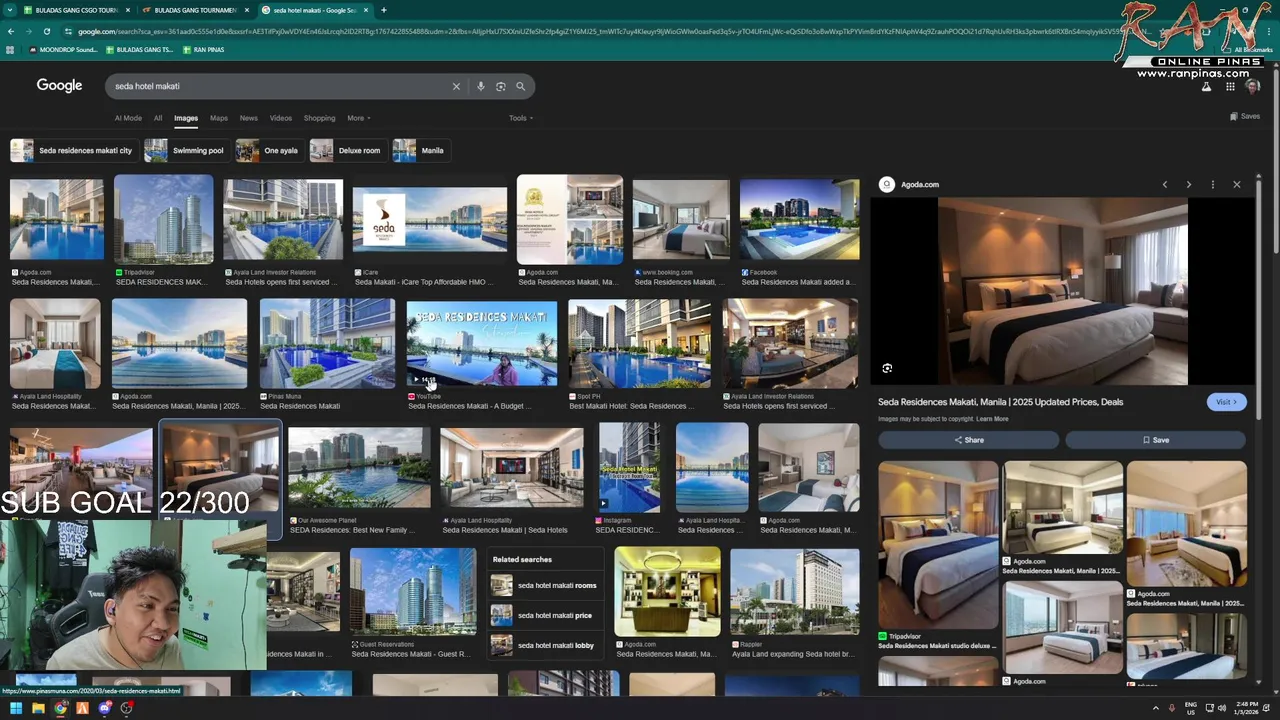Open the Google apps grid
This screenshot has height=720, width=1280.
pos(1230,87)
